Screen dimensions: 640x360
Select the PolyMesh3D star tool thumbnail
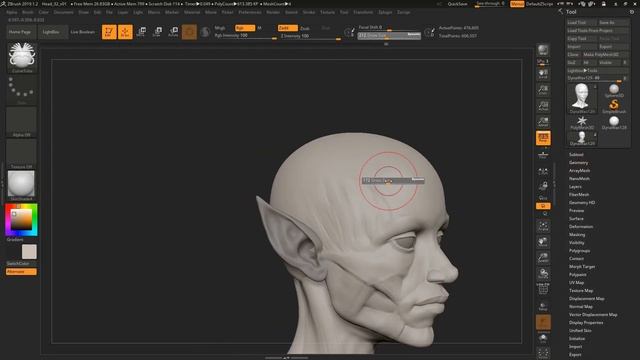pyautogui.click(x=582, y=122)
